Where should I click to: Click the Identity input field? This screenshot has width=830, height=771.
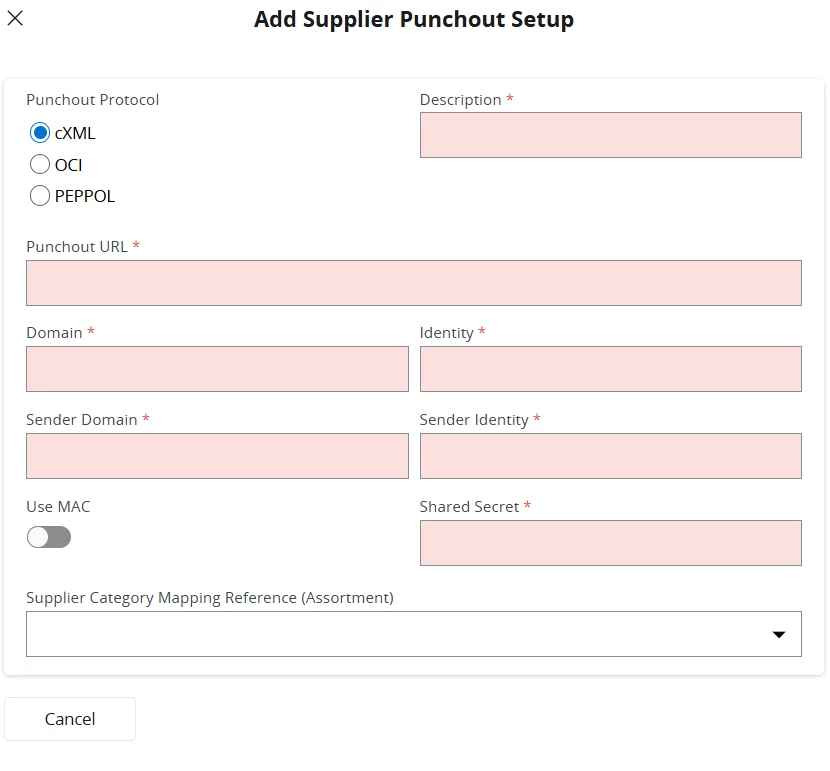click(x=611, y=369)
